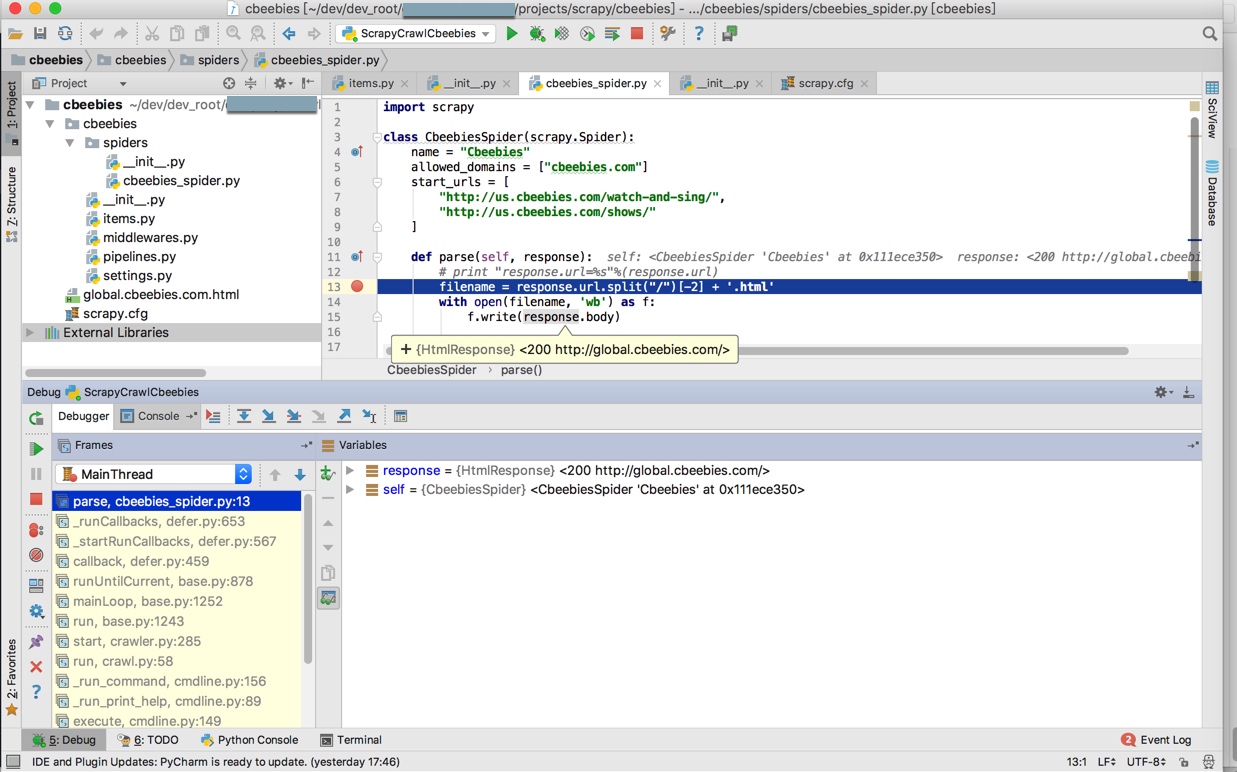1237x772 pixels.
Task: Click the Search Everywhere magnifier icon
Action: [1210, 34]
